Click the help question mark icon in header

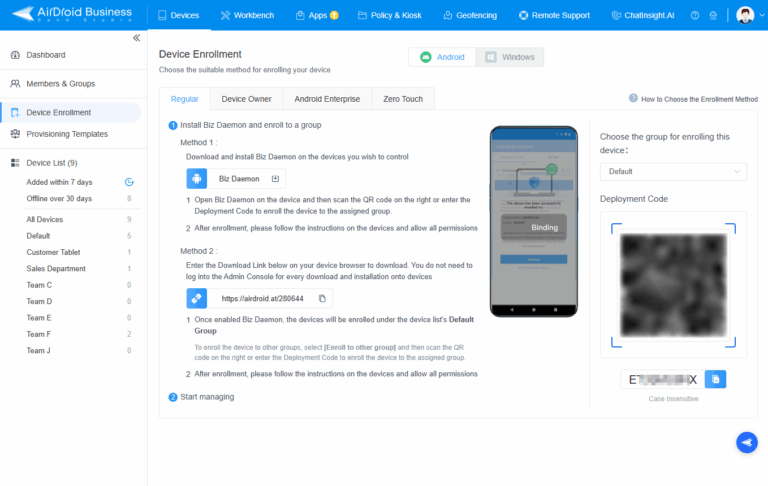pos(695,15)
